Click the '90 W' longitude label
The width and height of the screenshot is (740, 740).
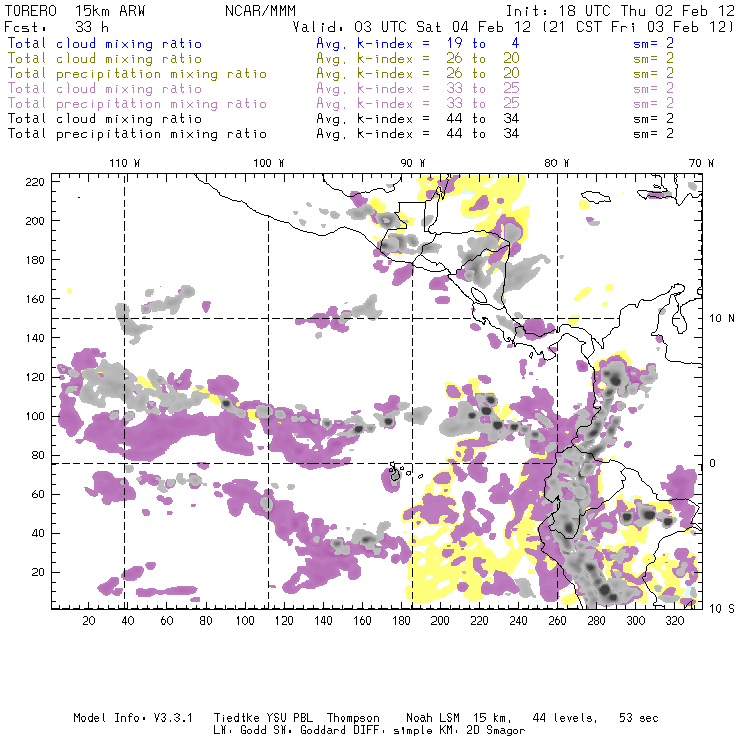tap(413, 163)
